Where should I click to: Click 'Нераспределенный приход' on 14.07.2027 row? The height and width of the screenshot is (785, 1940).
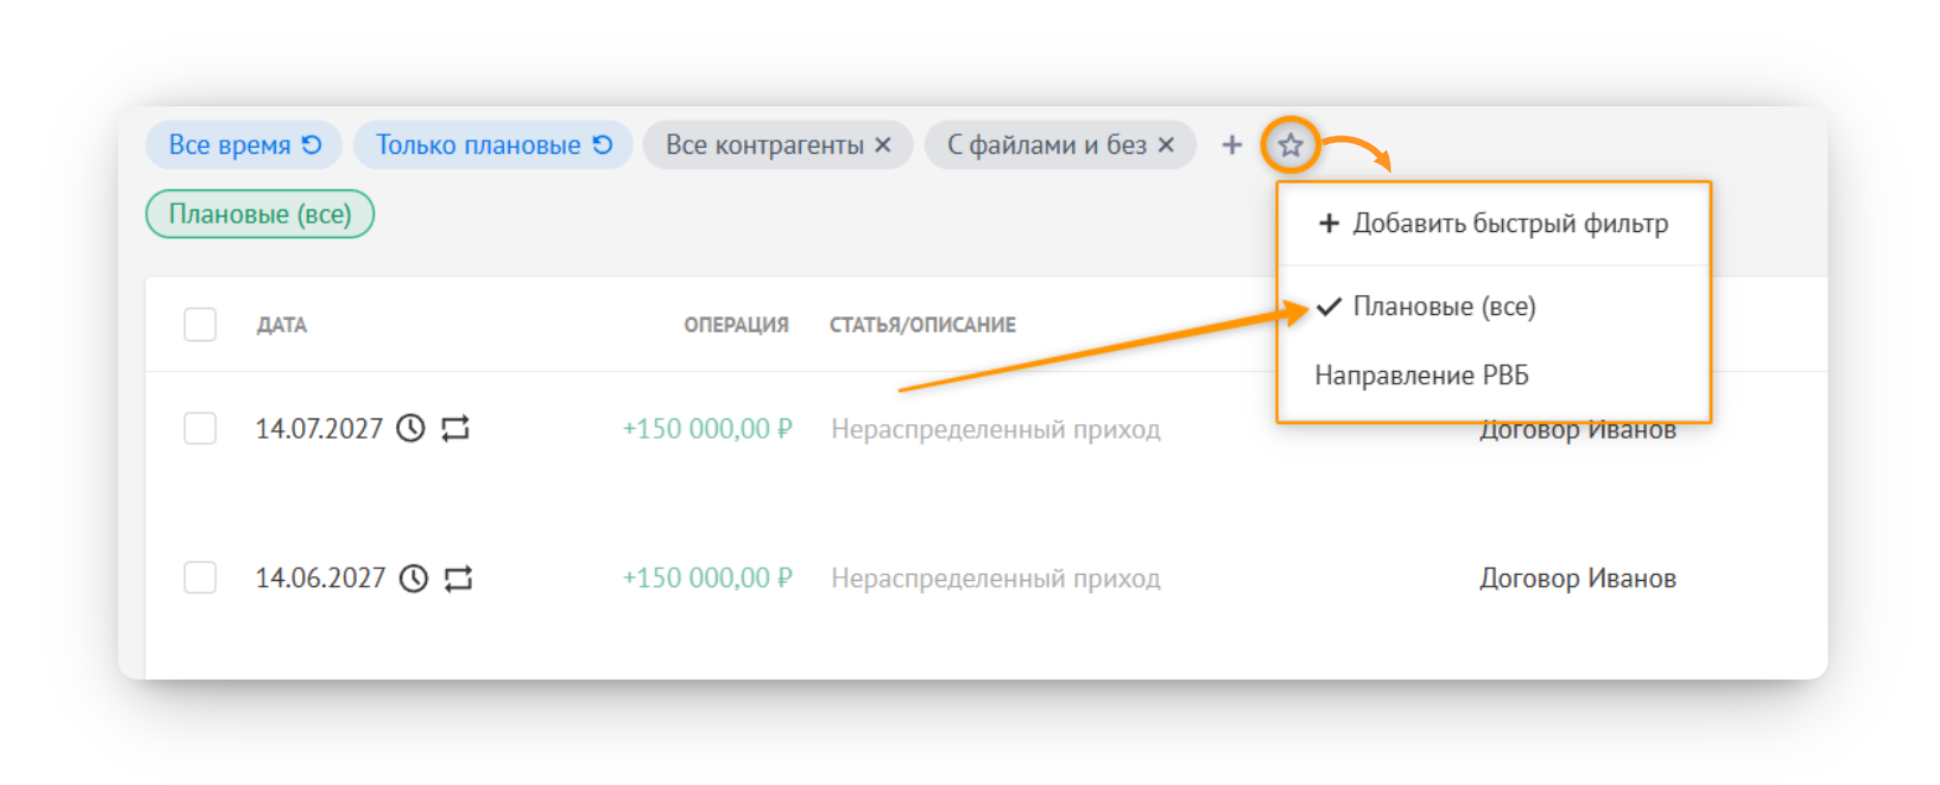[996, 429]
